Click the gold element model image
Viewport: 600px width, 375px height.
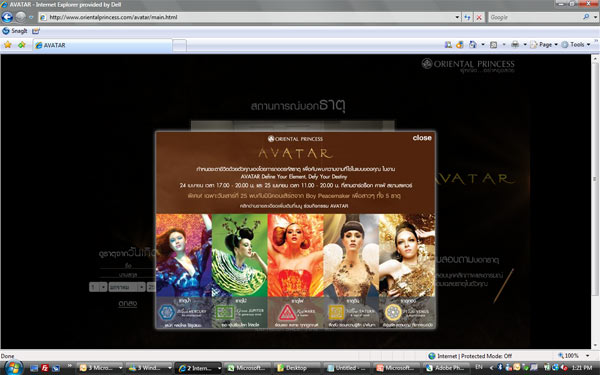tap(407, 255)
